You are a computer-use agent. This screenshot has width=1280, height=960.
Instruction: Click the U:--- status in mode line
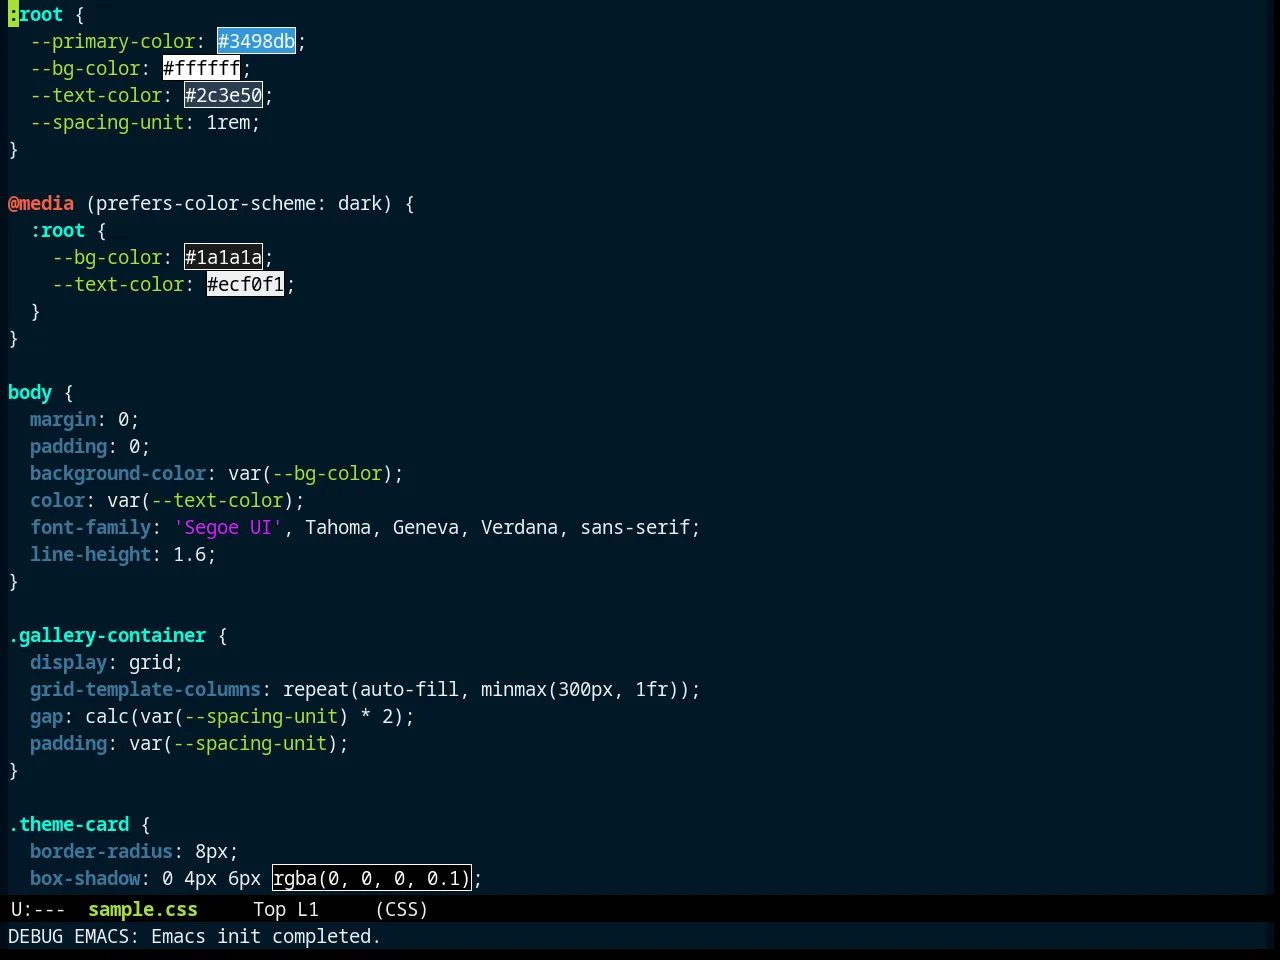coord(38,909)
